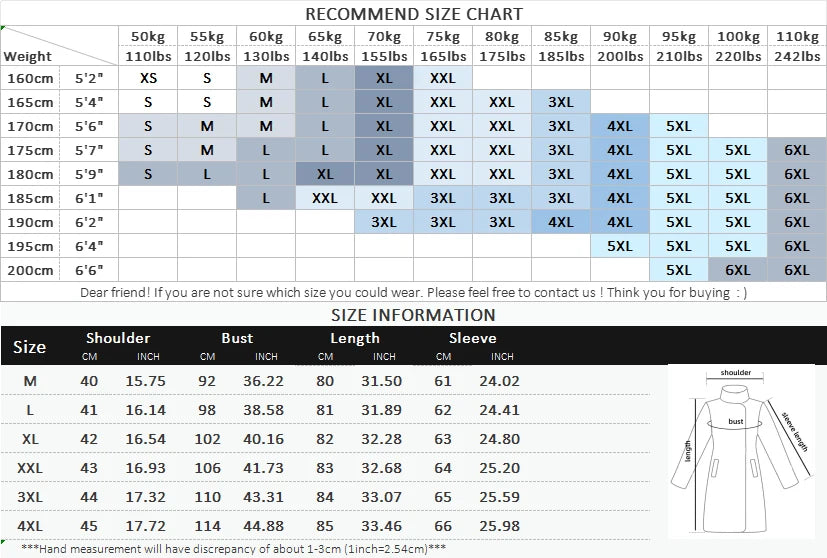Click the 70kg weight column header
This screenshot has height=558, width=827.
coord(384,46)
